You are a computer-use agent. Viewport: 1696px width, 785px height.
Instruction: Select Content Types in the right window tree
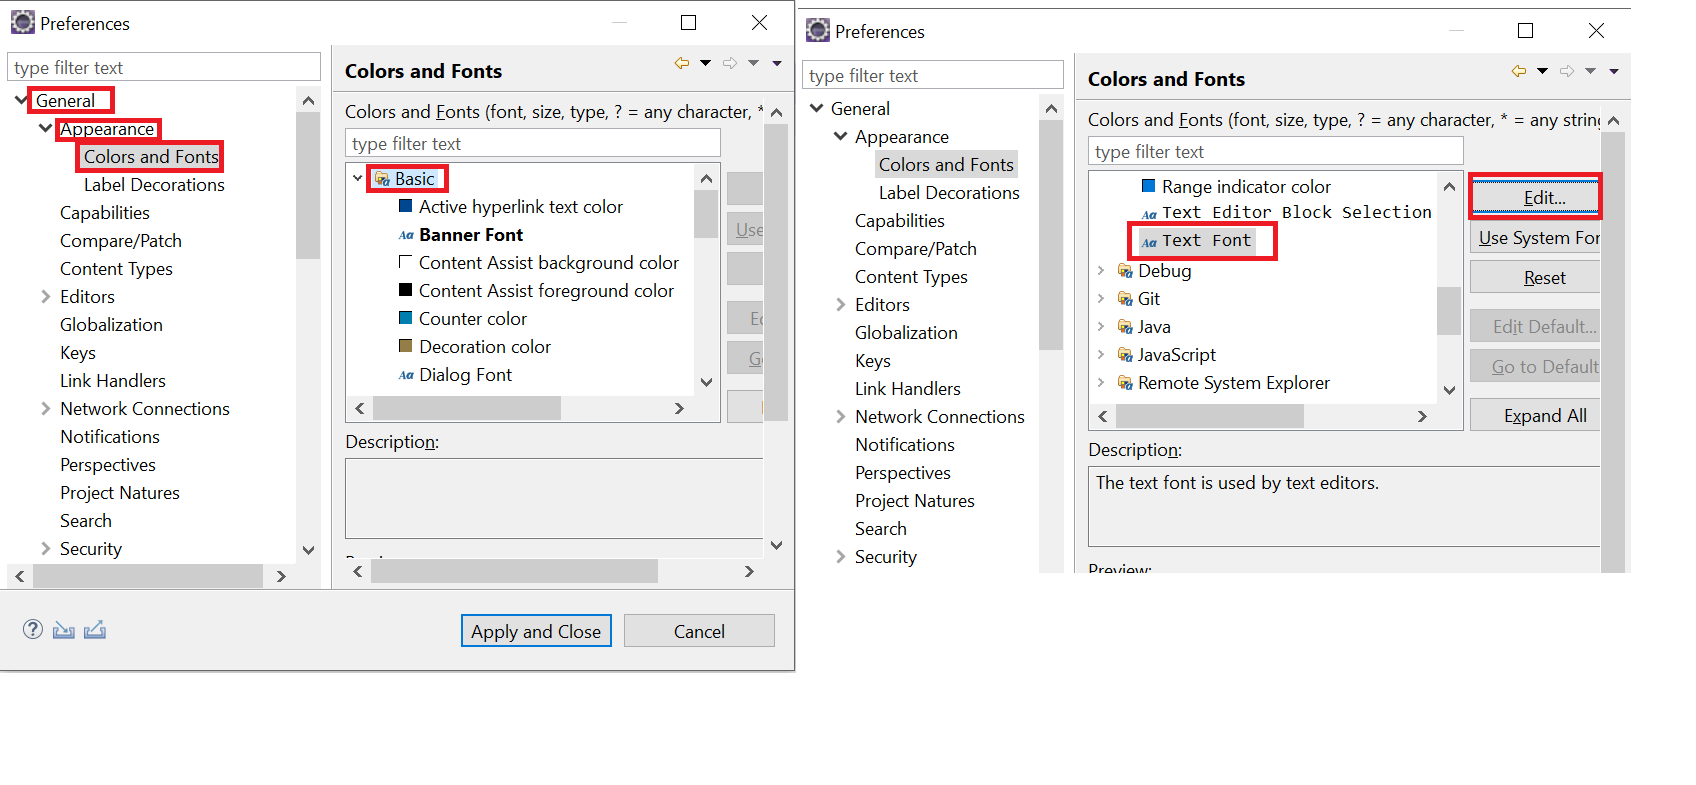tap(911, 277)
